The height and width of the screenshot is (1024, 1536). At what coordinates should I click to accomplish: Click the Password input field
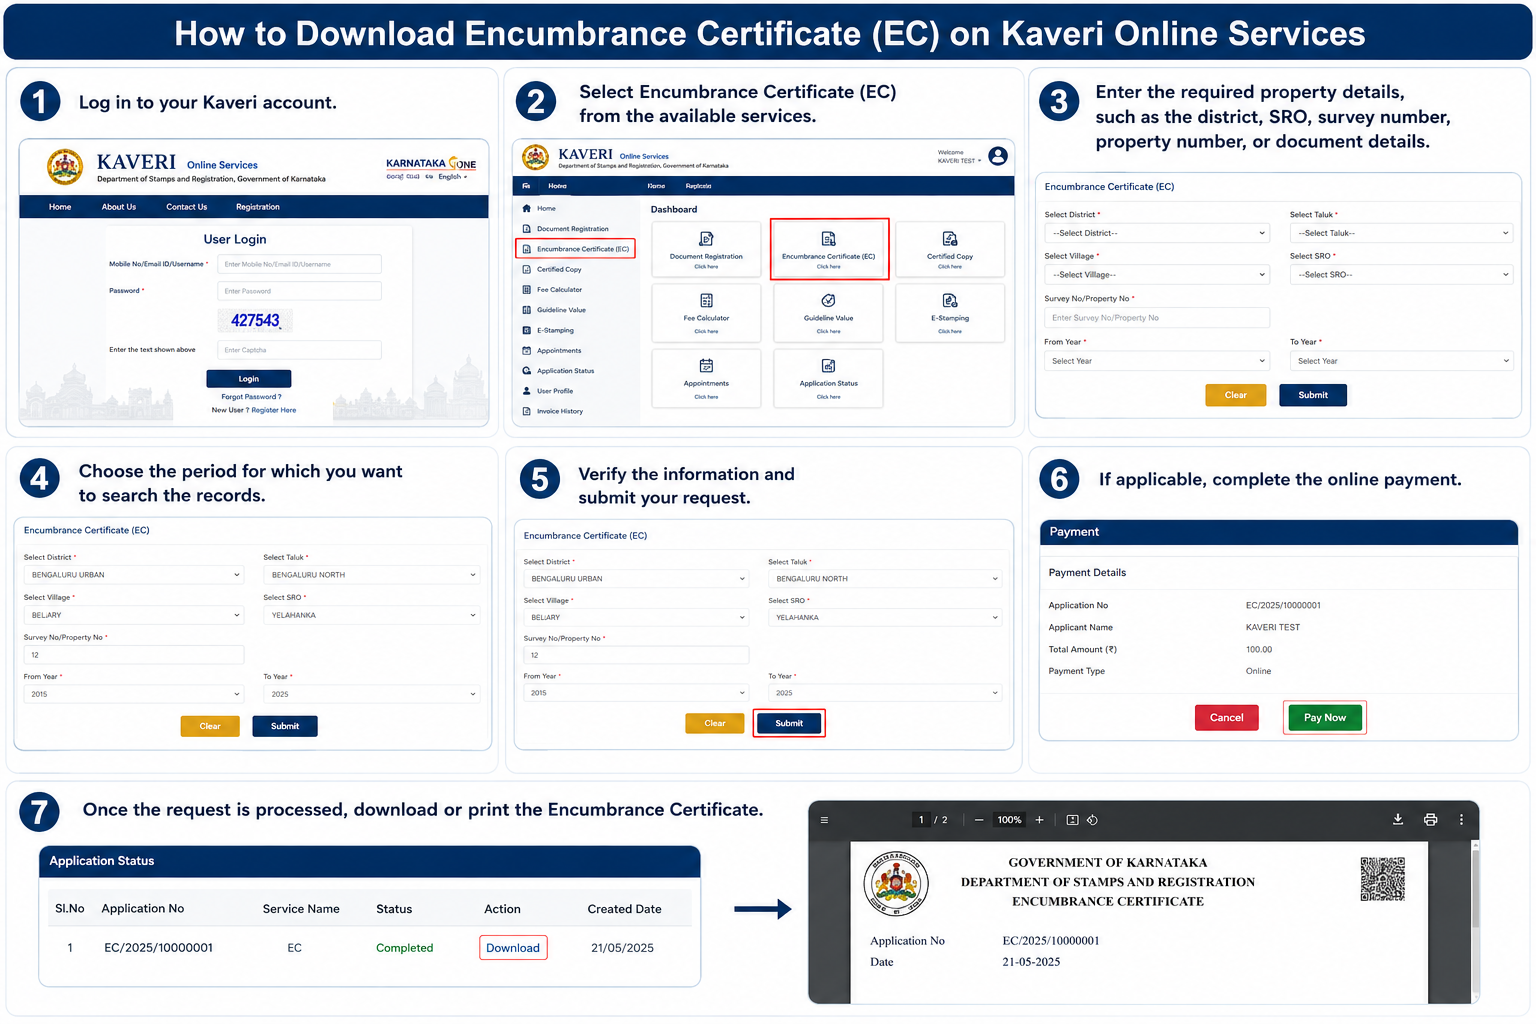300,291
